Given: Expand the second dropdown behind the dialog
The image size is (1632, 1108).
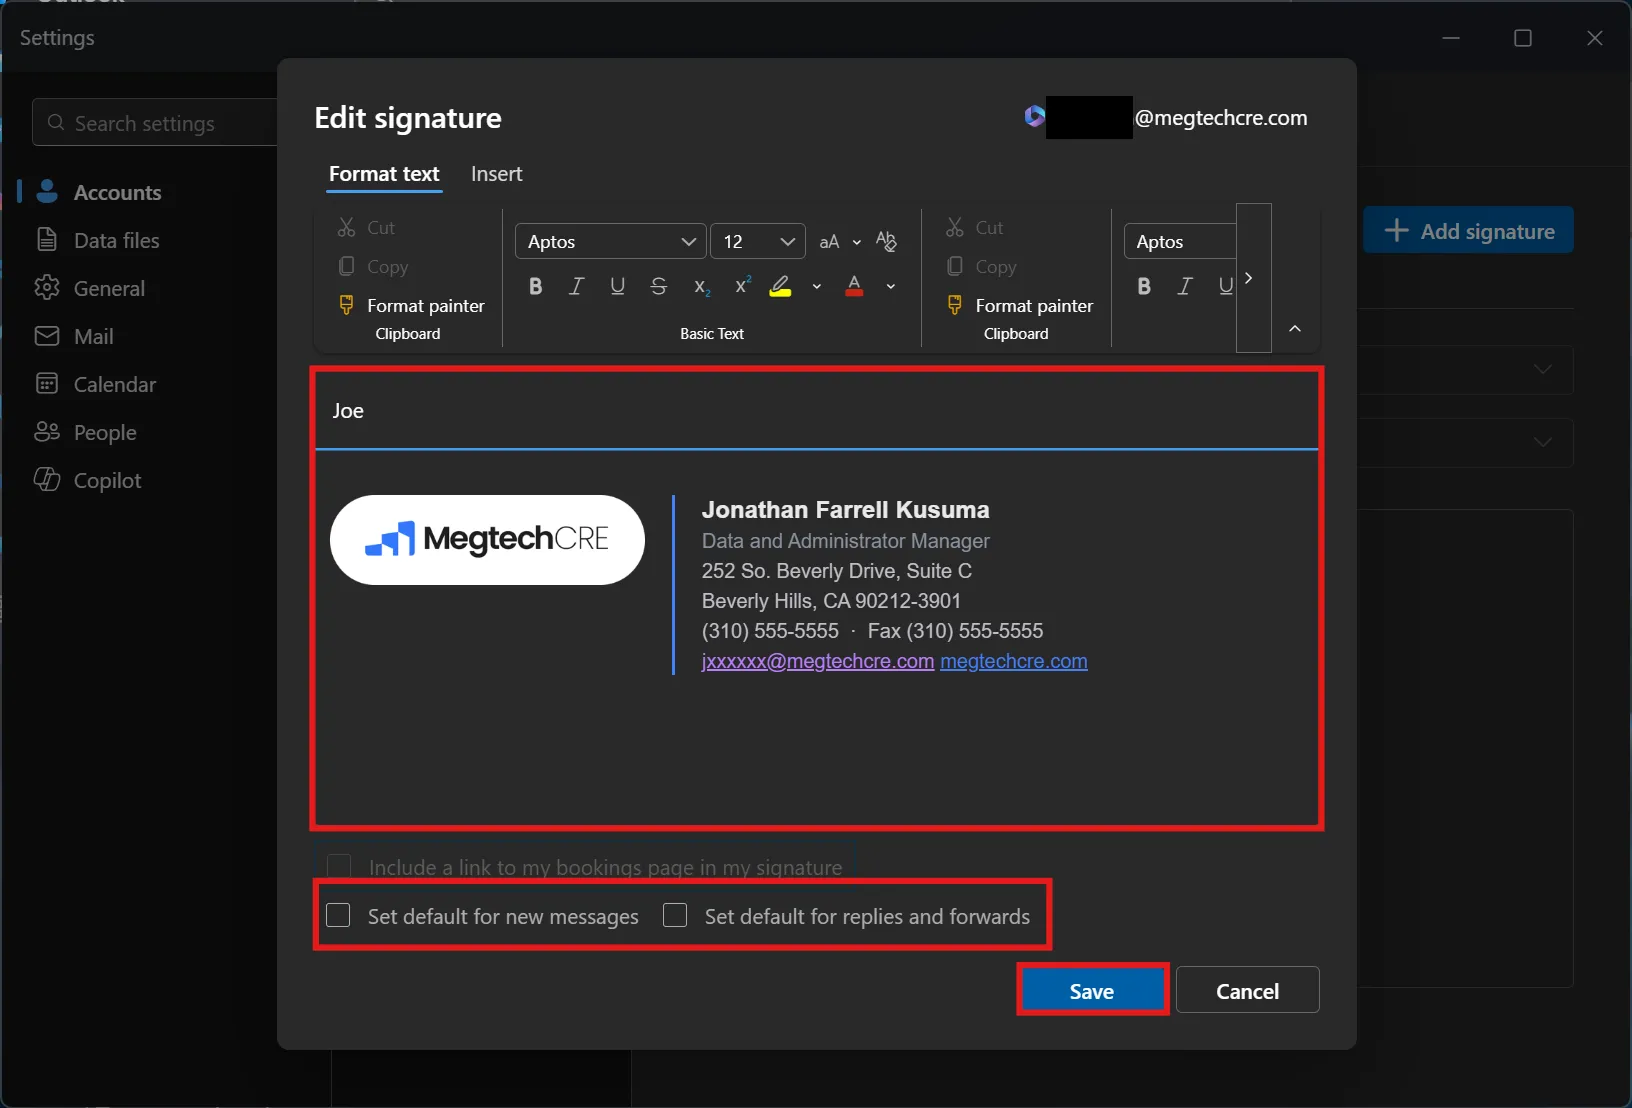Looking at the screenshot, I should click(x=1543, y=442).
